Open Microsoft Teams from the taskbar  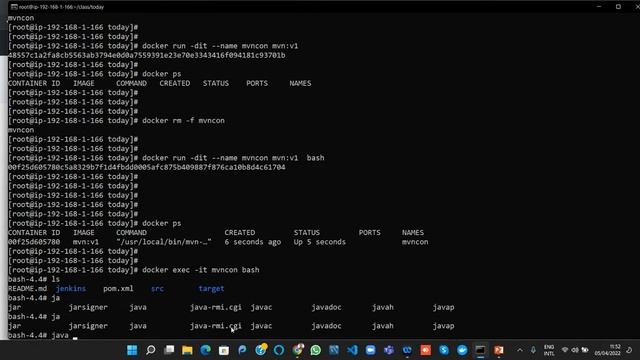coord(389,350)
